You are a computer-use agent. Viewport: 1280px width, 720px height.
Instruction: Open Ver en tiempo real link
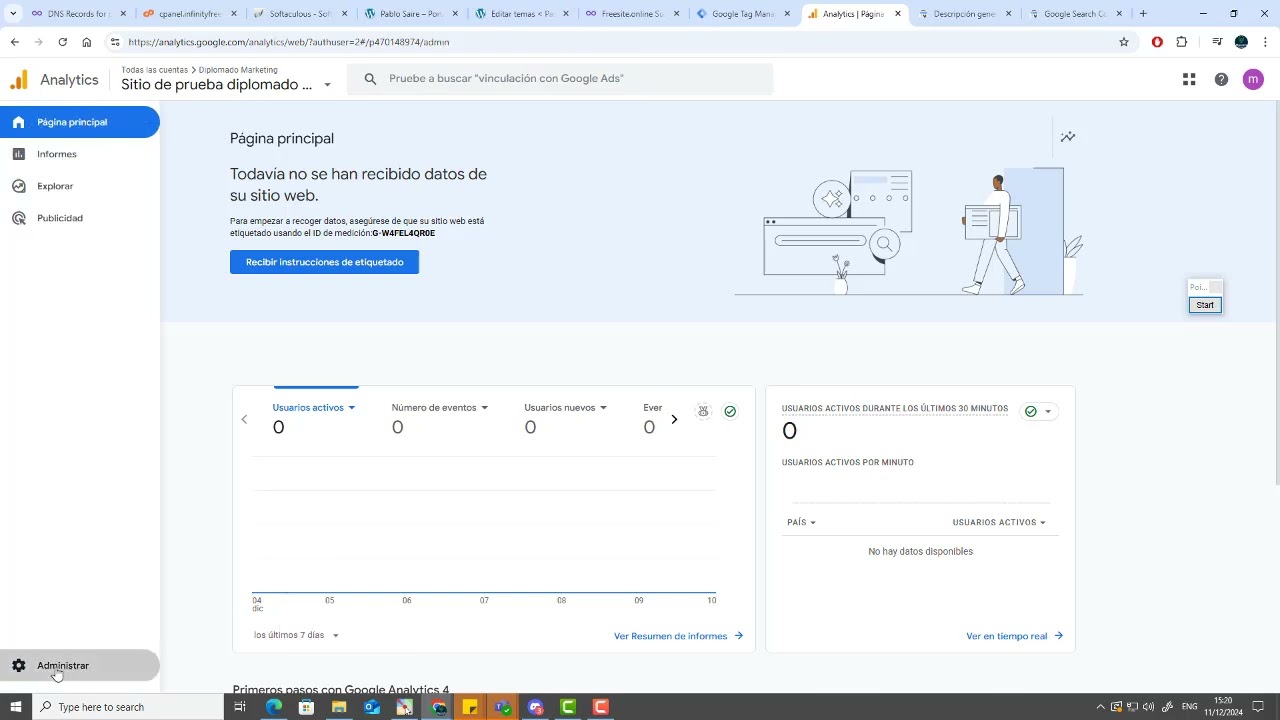pos(1015,636)
